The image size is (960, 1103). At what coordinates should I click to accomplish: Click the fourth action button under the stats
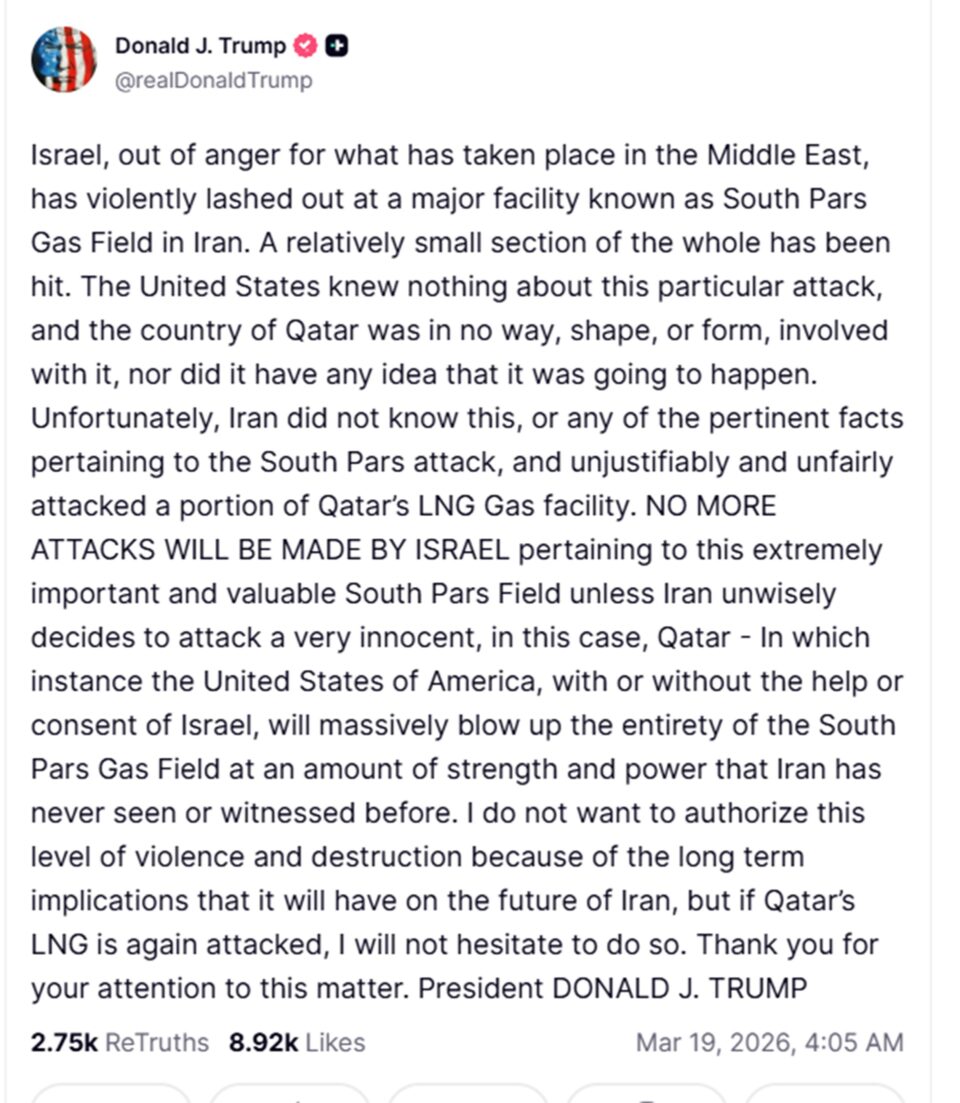pyautogui.click(x=646, y=1094)
